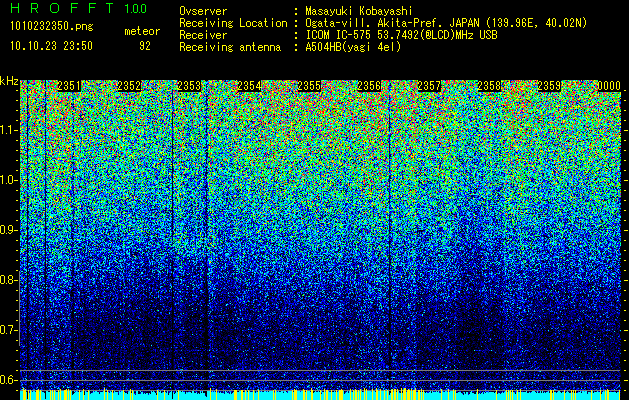This screenshot has height=400, width=629.
Task: Click the 2353 time marker label
Action: 189,86
